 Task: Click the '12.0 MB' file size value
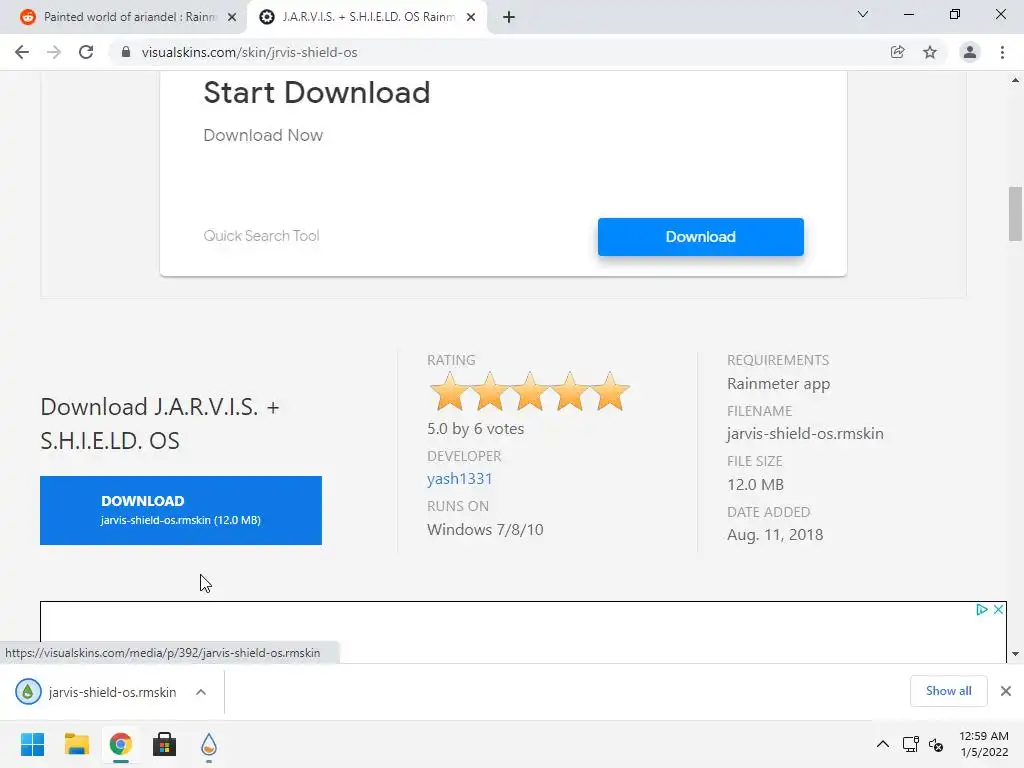click(755, 485)
